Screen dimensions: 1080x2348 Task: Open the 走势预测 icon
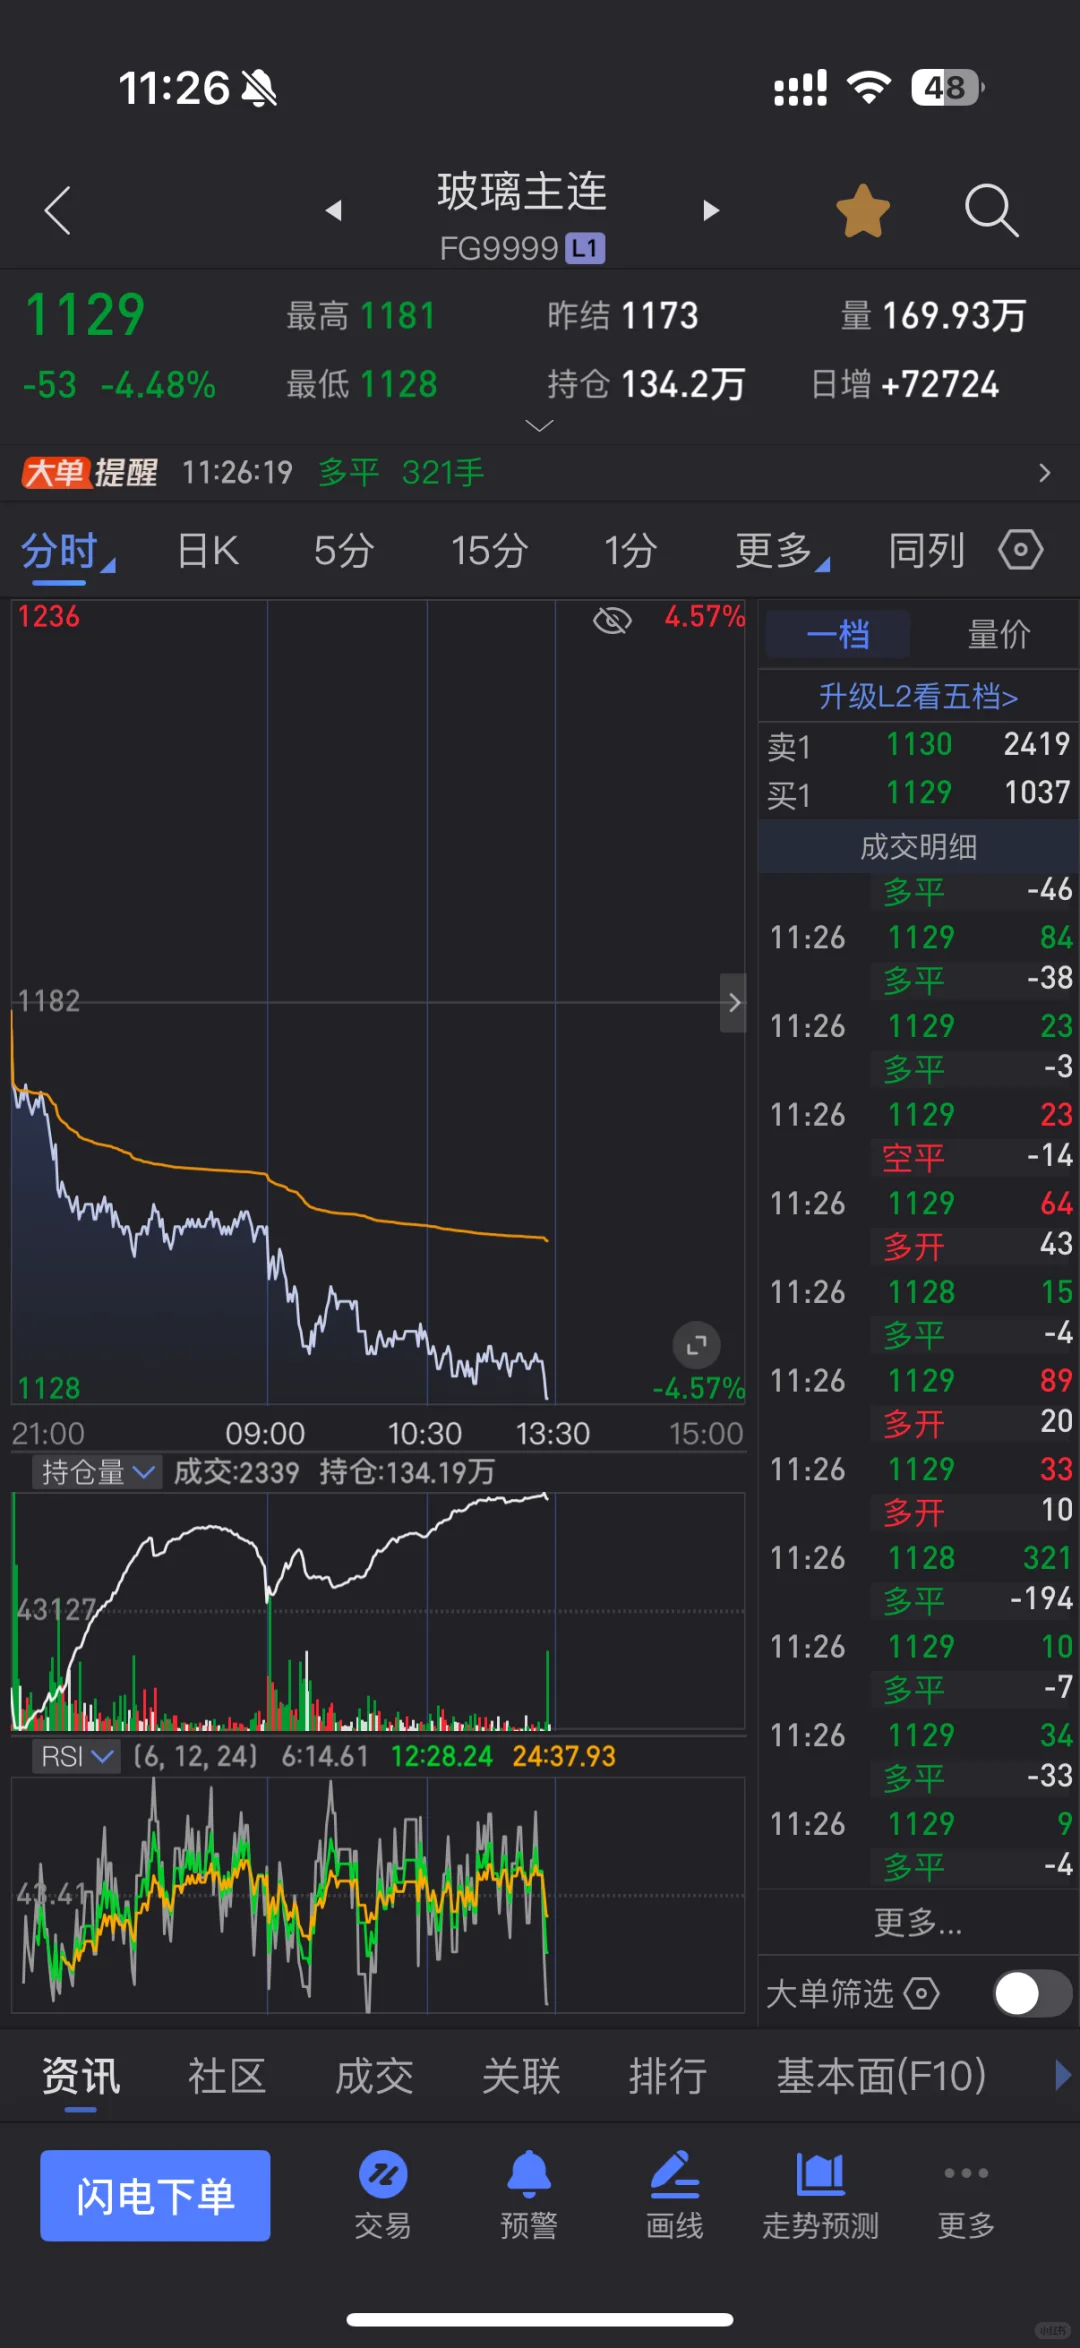click(x=821, y=2194)
